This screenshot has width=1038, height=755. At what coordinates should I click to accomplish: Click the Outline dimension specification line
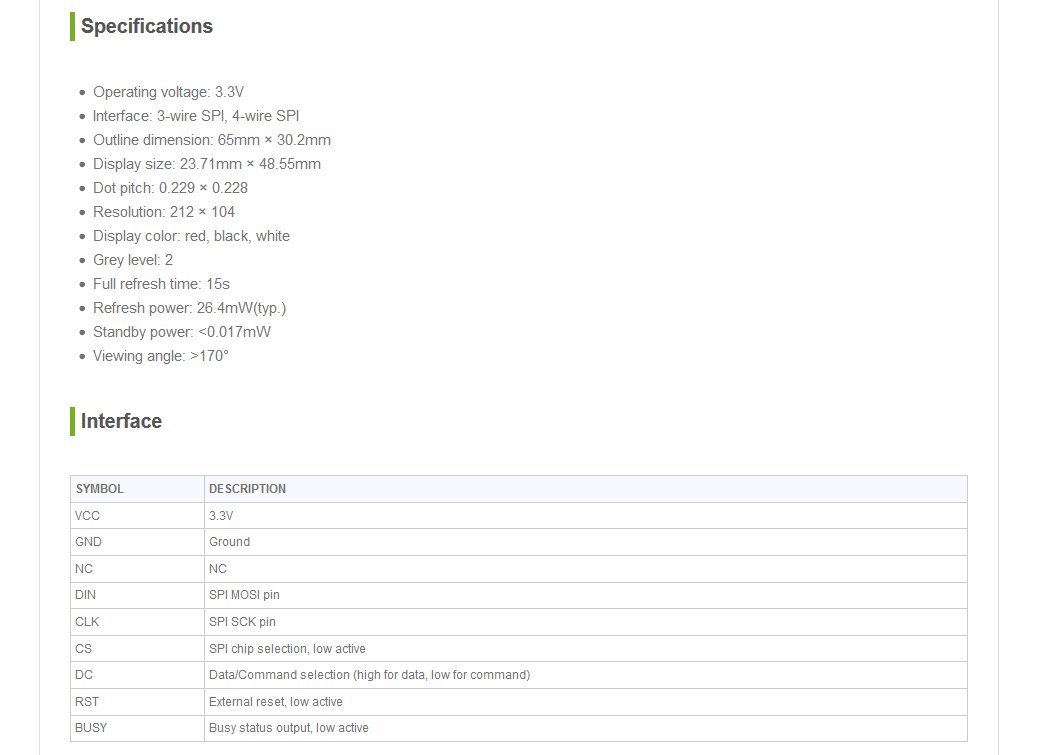[x=211, y=140]
